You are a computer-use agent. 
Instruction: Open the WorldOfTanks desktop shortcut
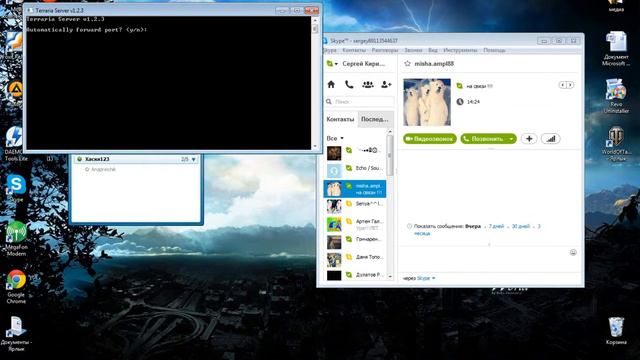[616, 144]
